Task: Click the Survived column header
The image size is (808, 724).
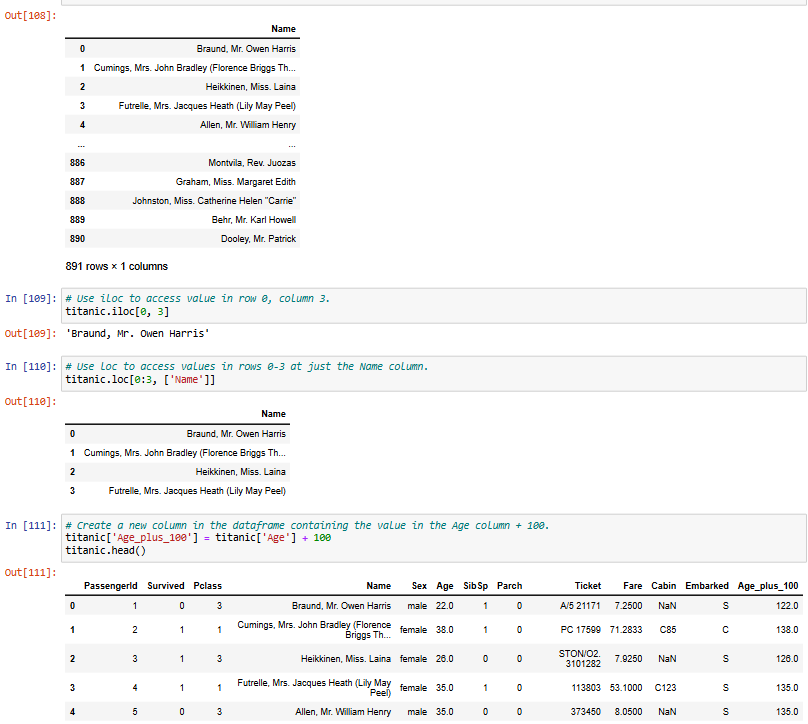Action: (165, 586)
